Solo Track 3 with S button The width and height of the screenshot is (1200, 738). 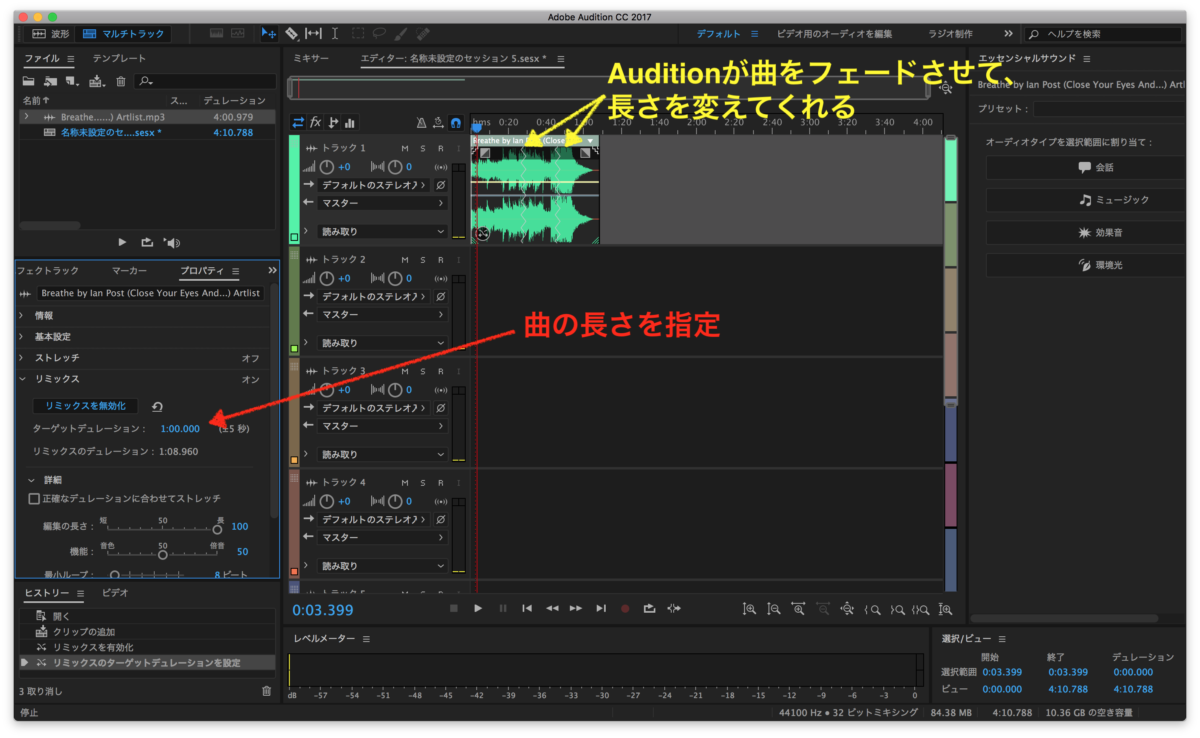pos(422,371)
